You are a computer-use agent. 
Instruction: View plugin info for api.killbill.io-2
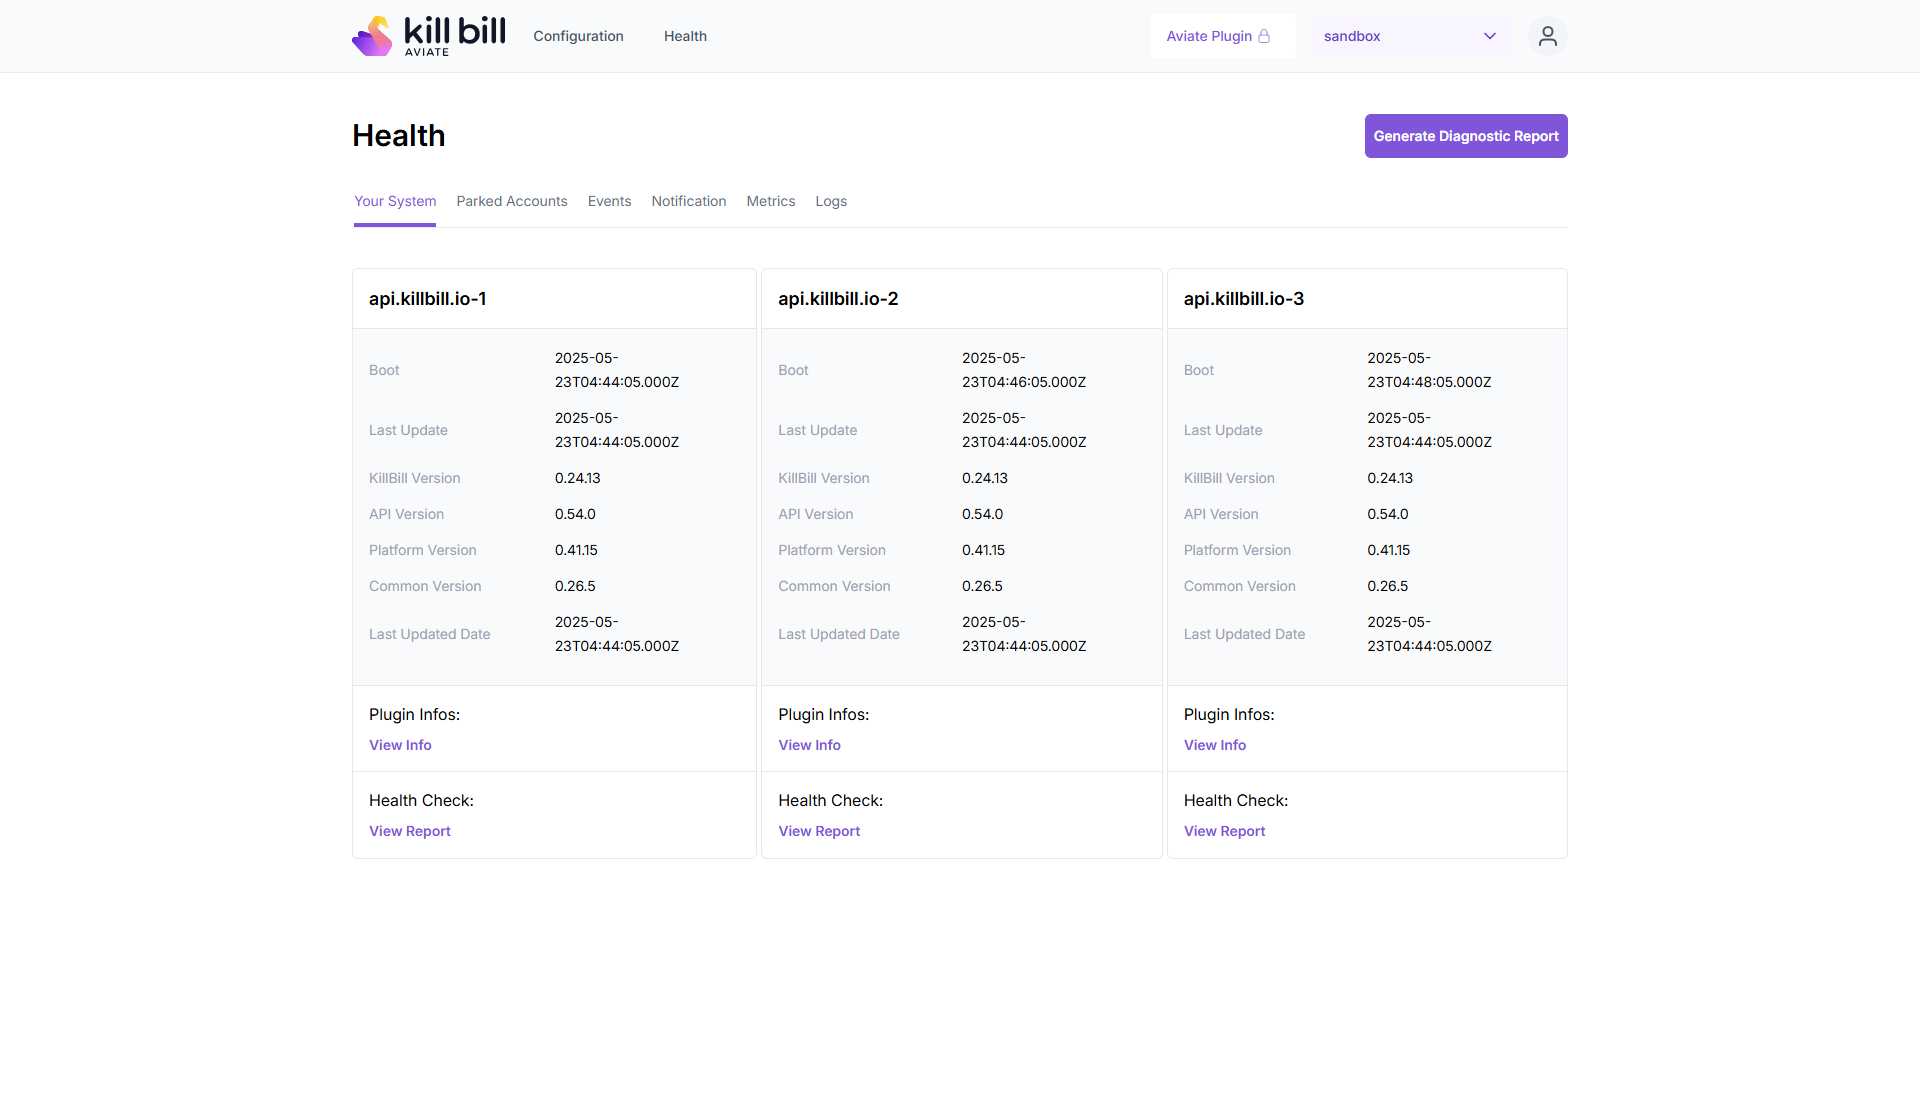point(809,745)
